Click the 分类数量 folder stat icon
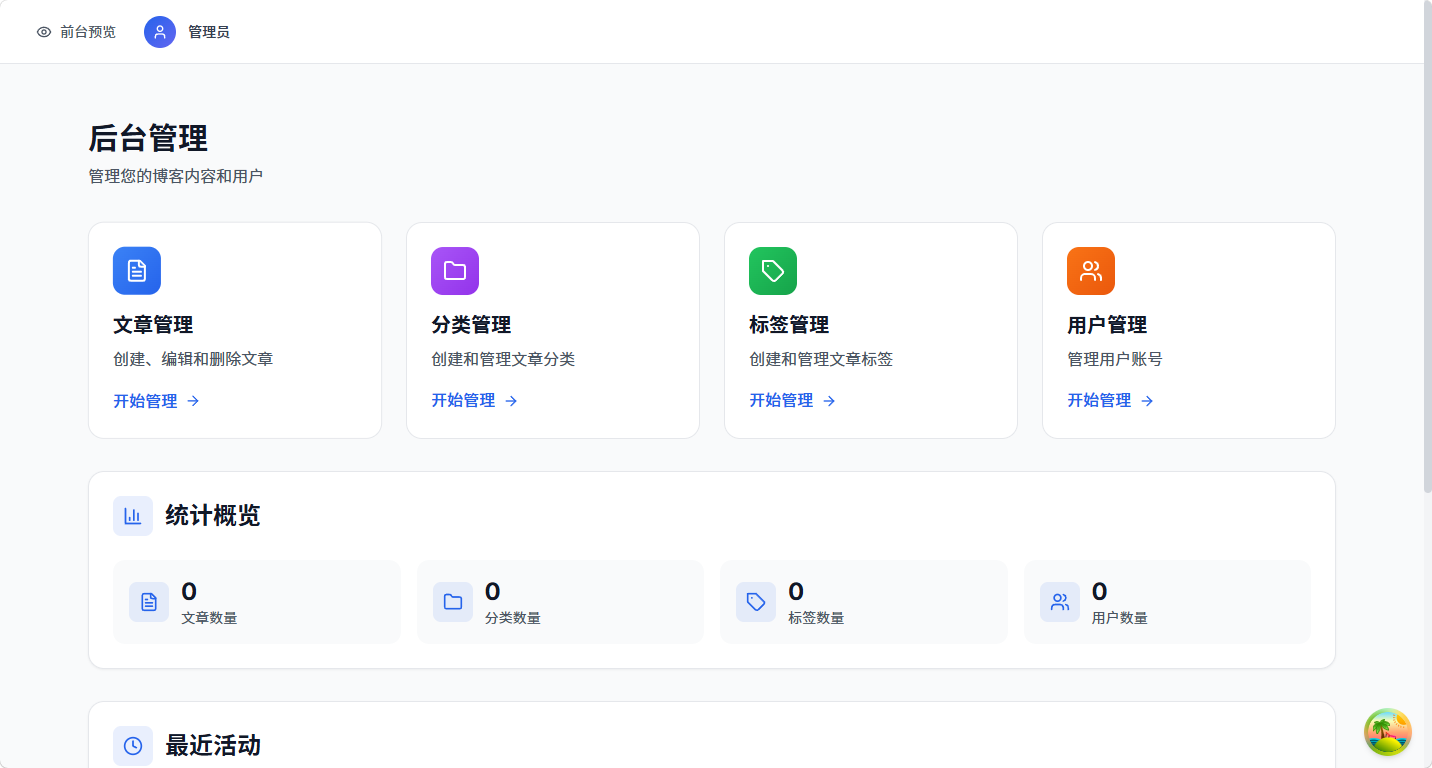Screen dimensions: 1432x768 coord(453,602)
